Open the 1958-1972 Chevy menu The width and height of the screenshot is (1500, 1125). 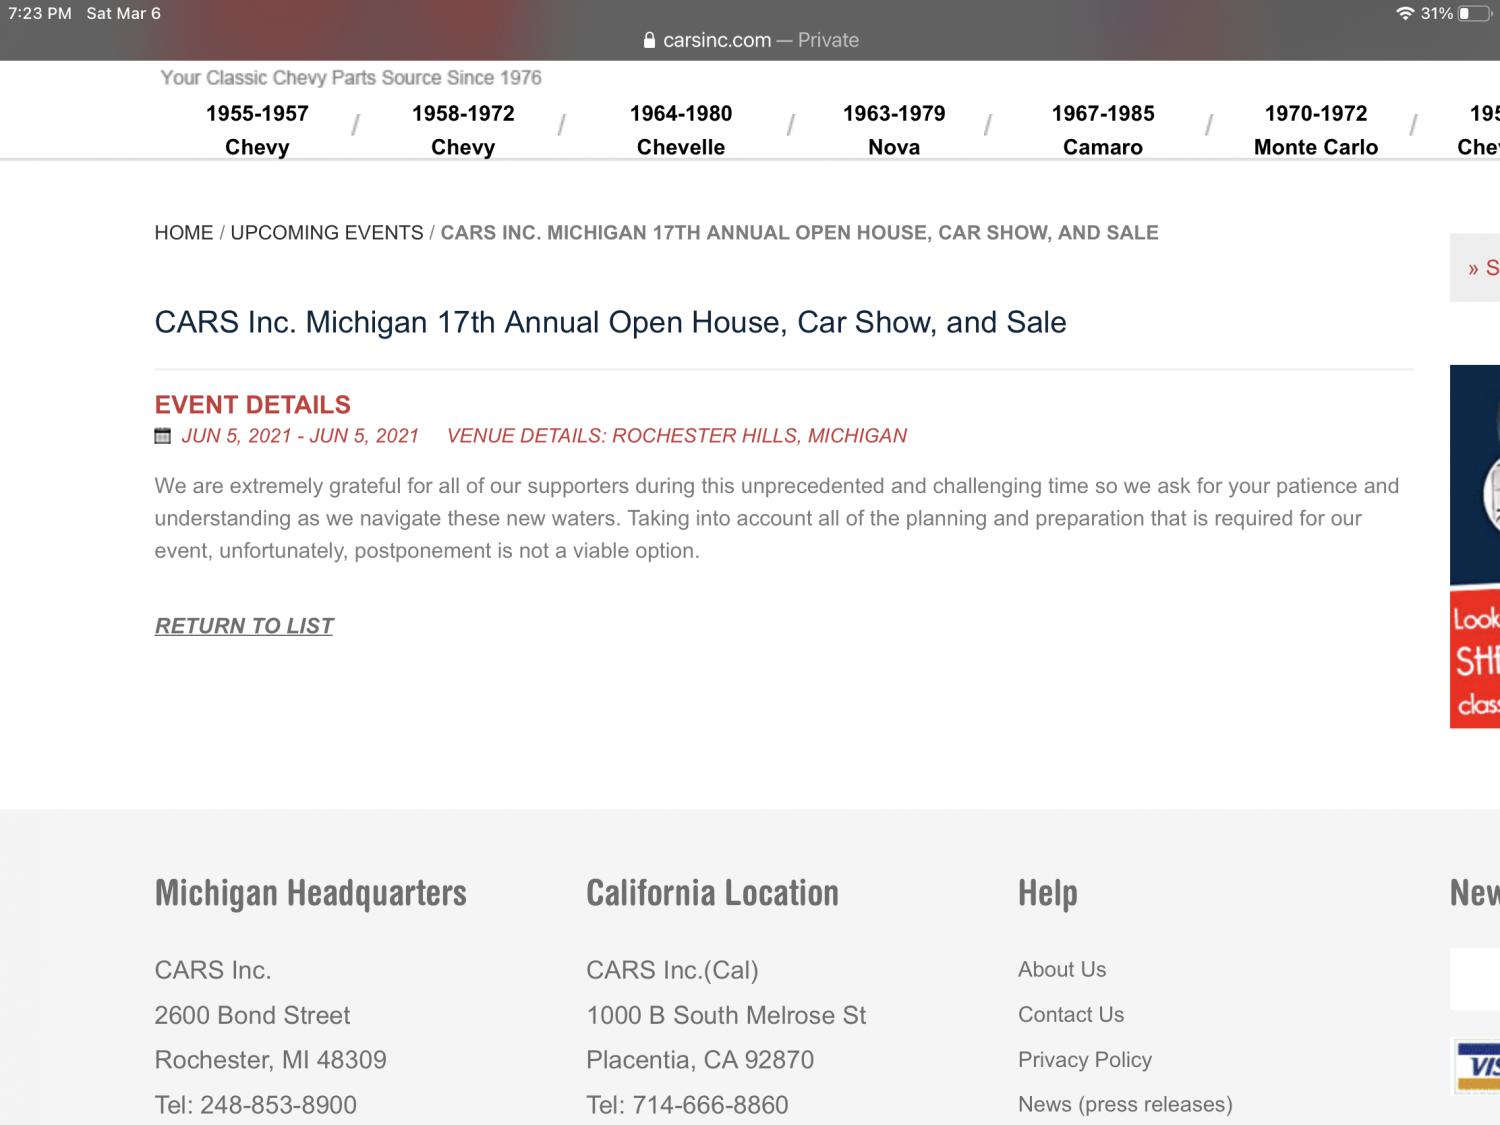(x=463, y=130)
